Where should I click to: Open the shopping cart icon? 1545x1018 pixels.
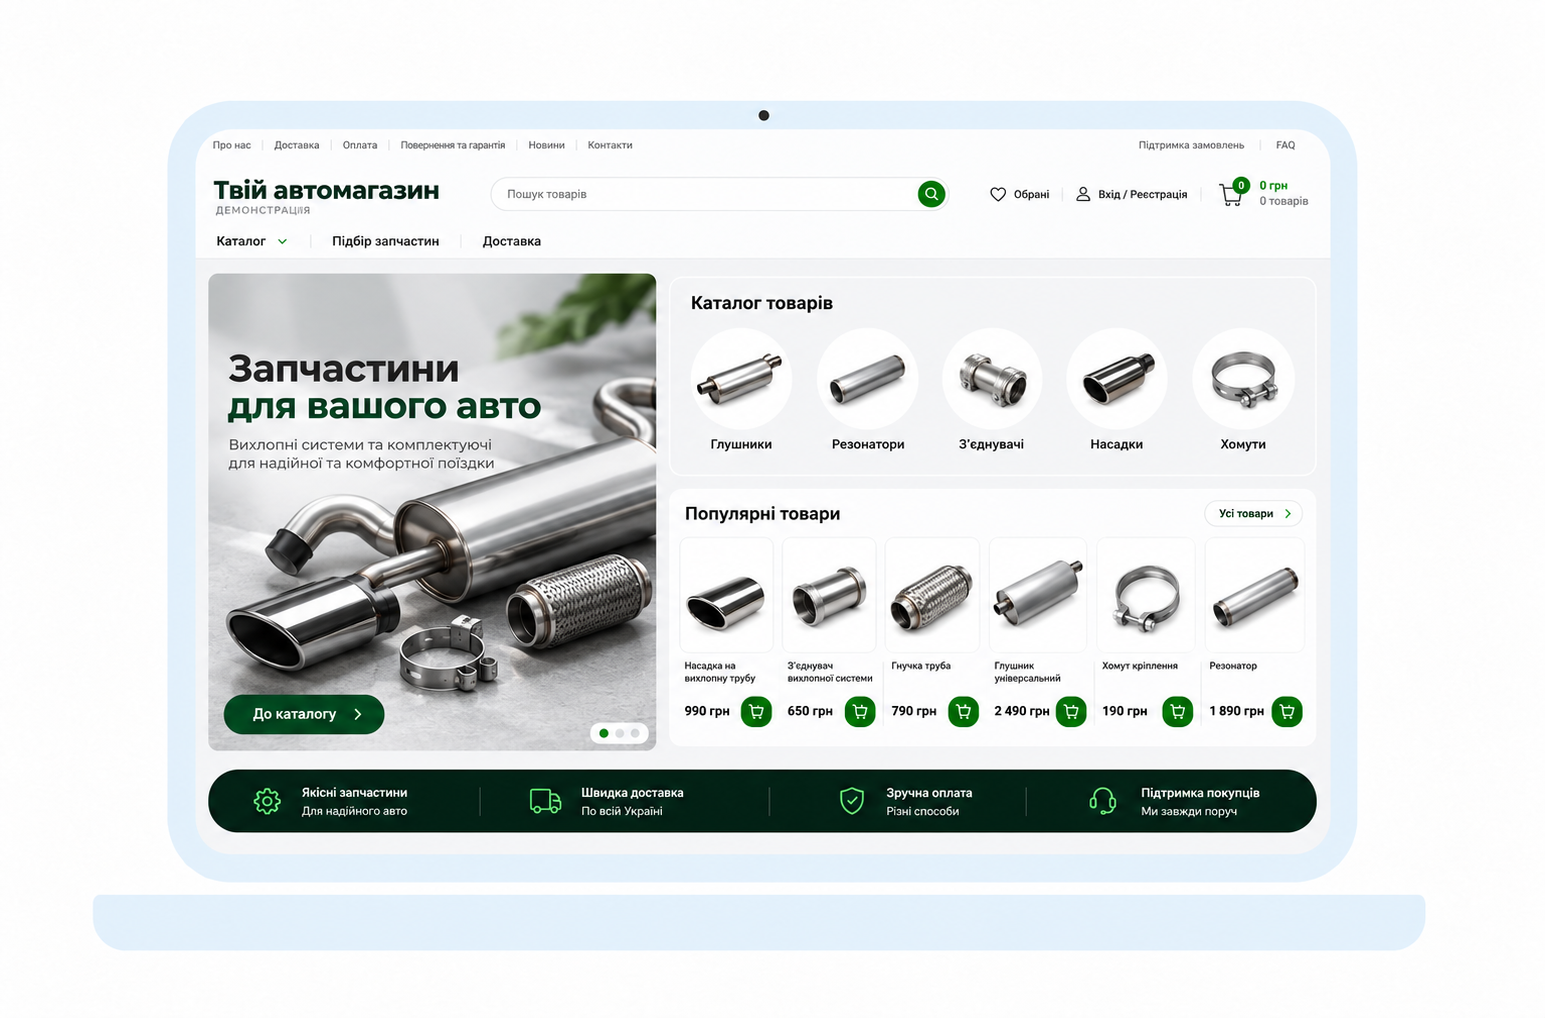tap(1231, 194)
